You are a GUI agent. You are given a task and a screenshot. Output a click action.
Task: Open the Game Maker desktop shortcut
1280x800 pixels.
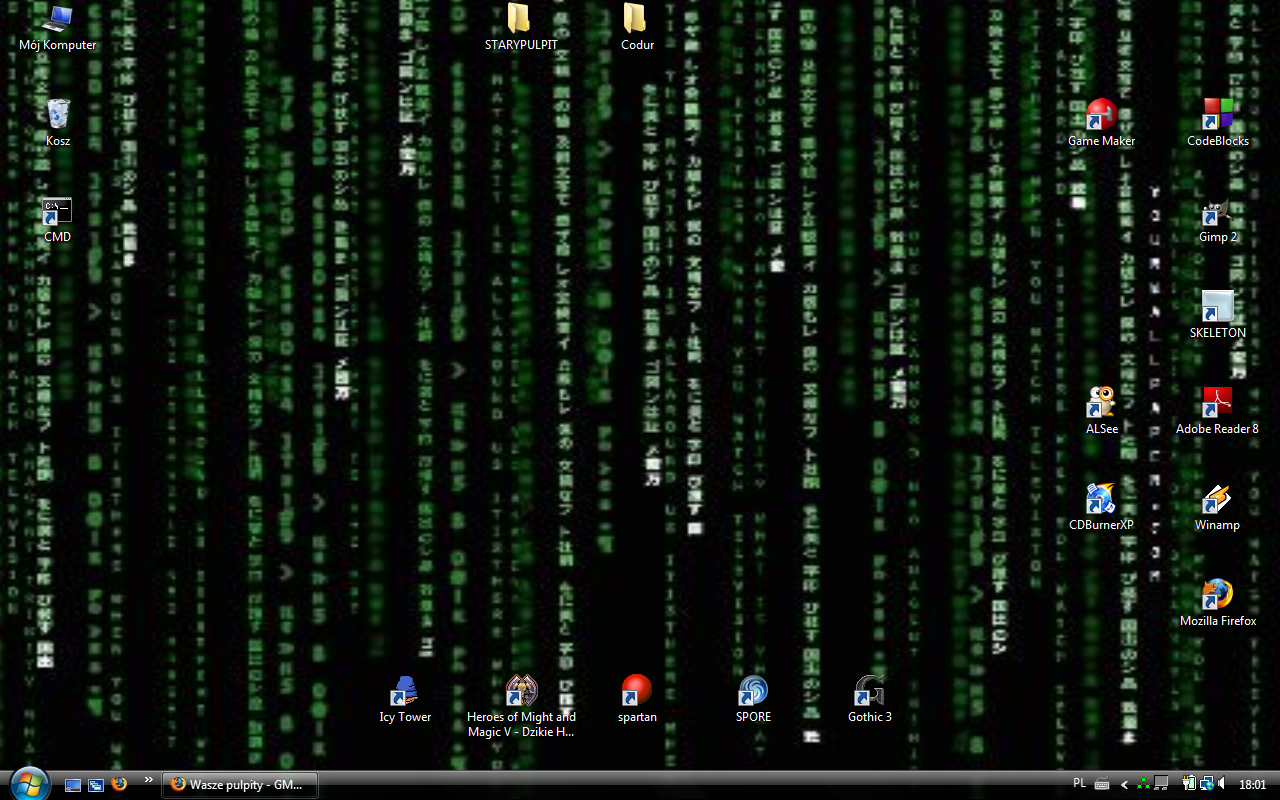(x=1101, y=115)
